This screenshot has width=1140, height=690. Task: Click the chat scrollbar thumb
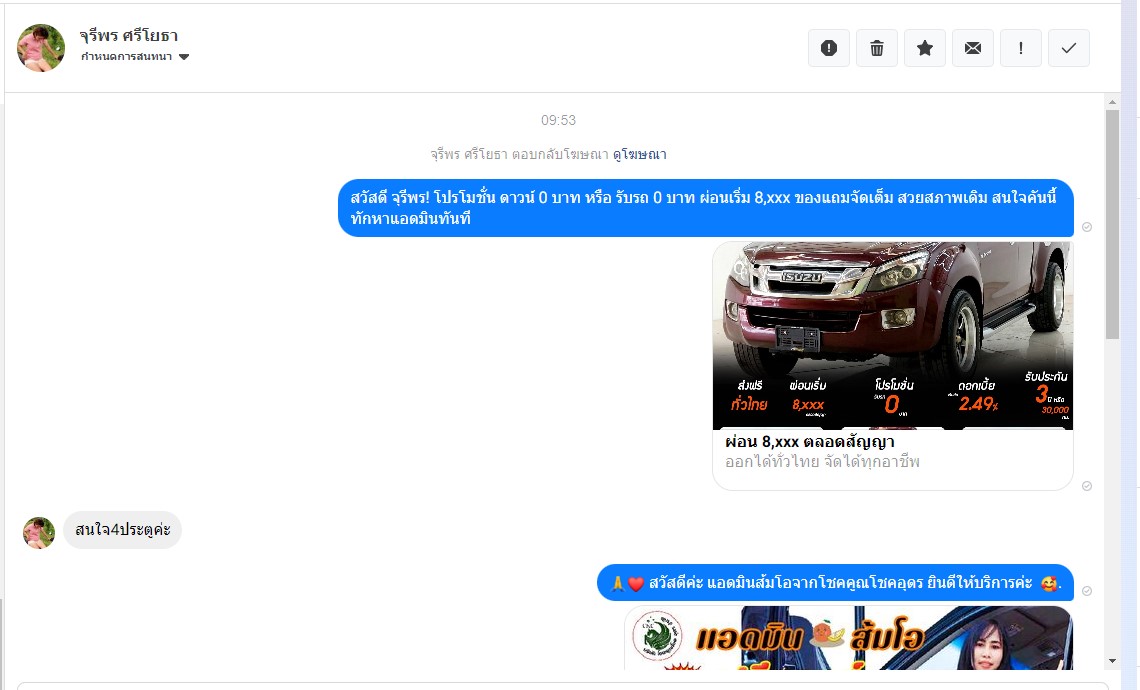click(1112, 224)
